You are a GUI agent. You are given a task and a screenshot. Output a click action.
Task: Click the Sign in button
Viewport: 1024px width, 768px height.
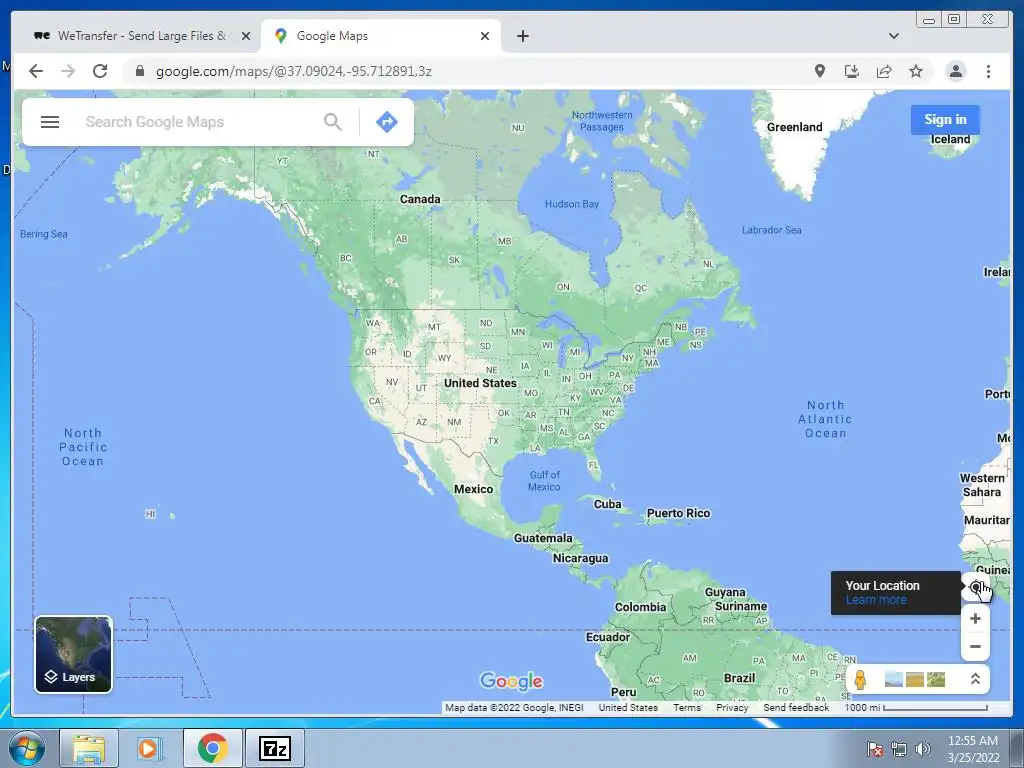click(x=945, y=120)
